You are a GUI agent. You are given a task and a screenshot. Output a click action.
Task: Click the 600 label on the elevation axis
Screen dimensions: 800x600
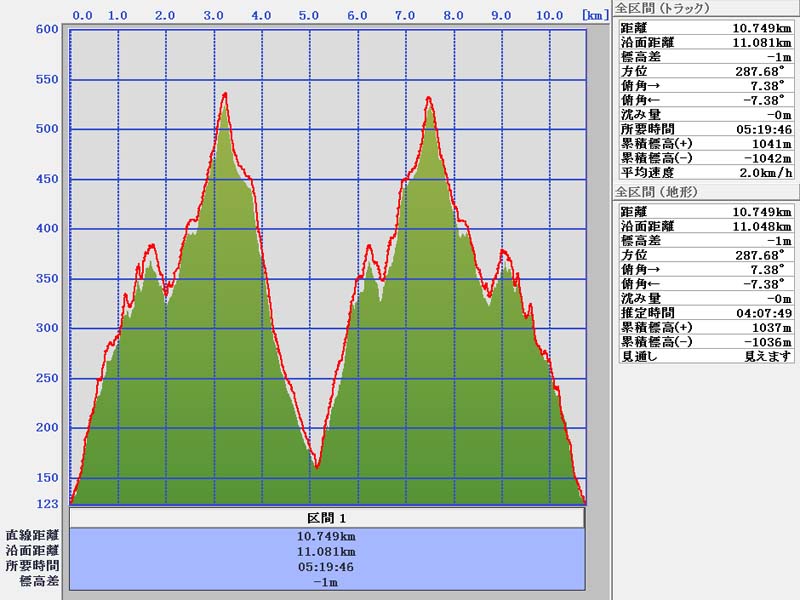(47, 29)
